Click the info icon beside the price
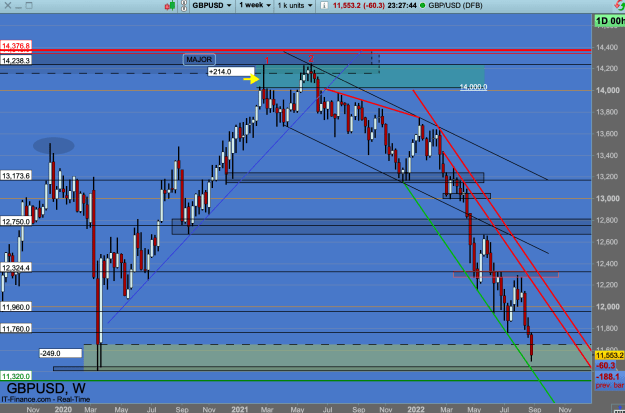625x413 pixels. tap(324, 6)
